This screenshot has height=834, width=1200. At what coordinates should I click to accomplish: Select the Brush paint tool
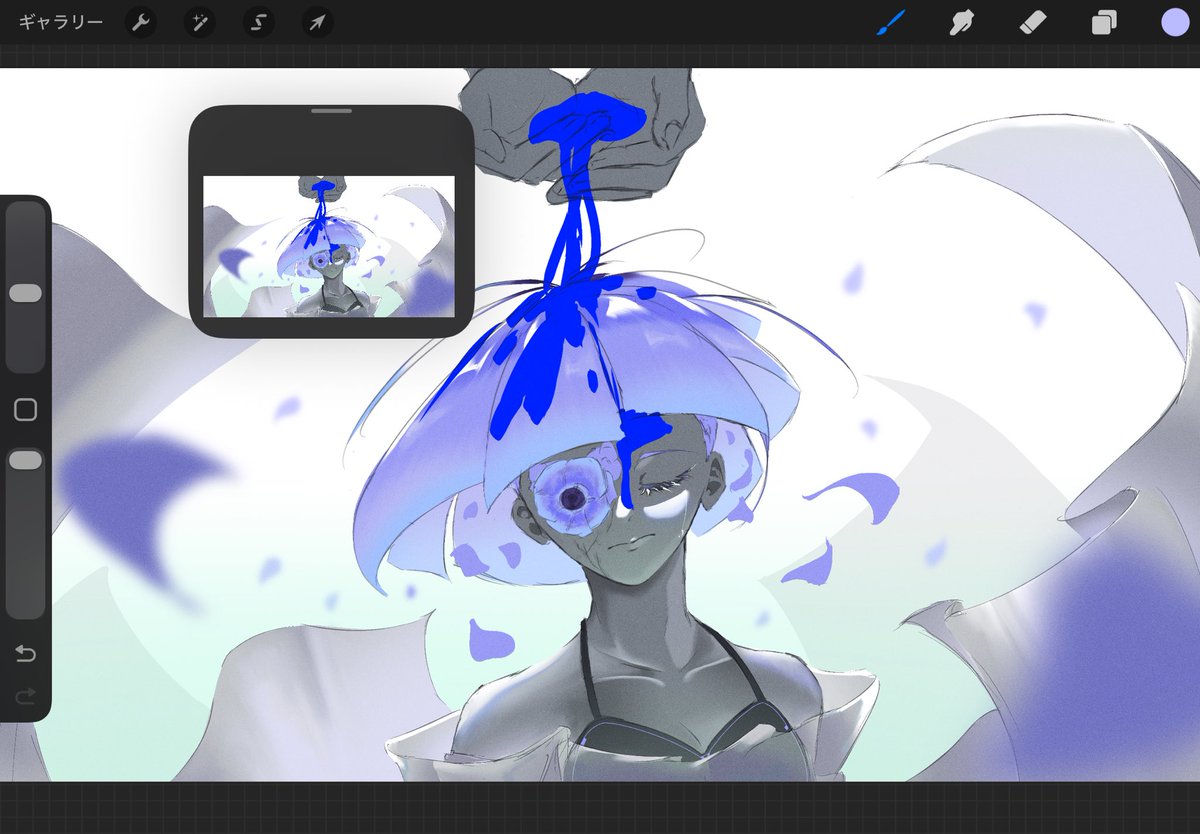coord(890,22)
